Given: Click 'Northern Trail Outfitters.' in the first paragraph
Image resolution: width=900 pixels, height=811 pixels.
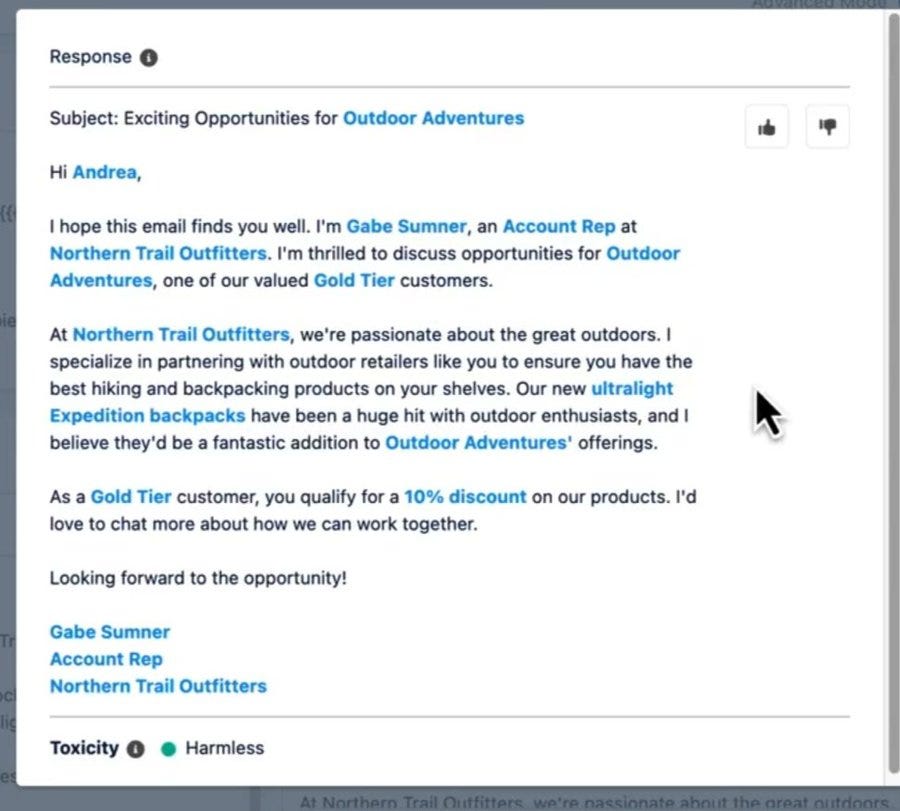Looking at the screenshot, I should pyautogui.click(x=161, y=253).
